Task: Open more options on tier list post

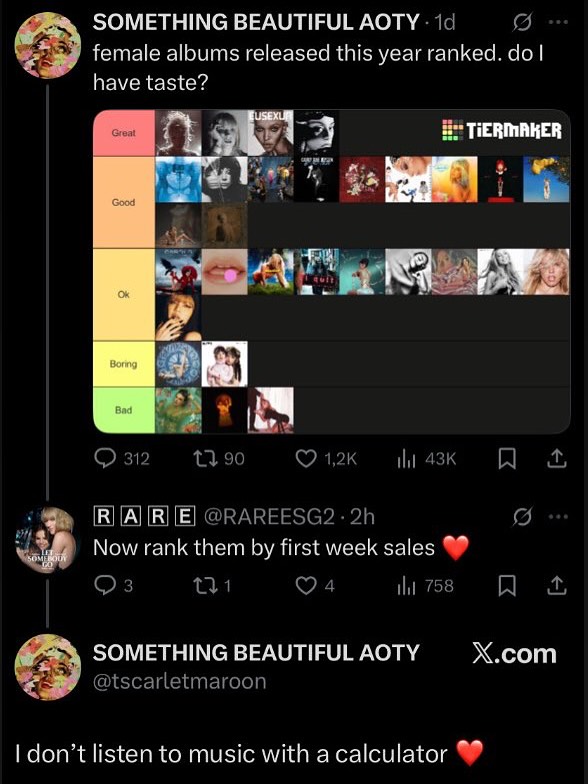Action: [558, 22]
